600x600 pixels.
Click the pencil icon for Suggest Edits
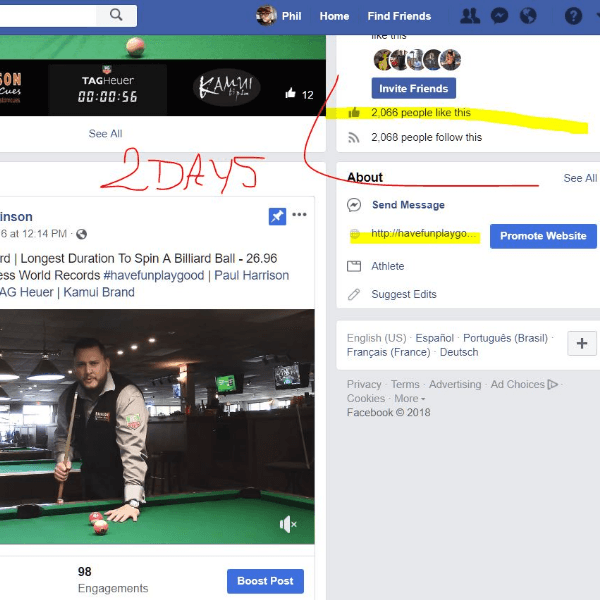click(354, 295)
